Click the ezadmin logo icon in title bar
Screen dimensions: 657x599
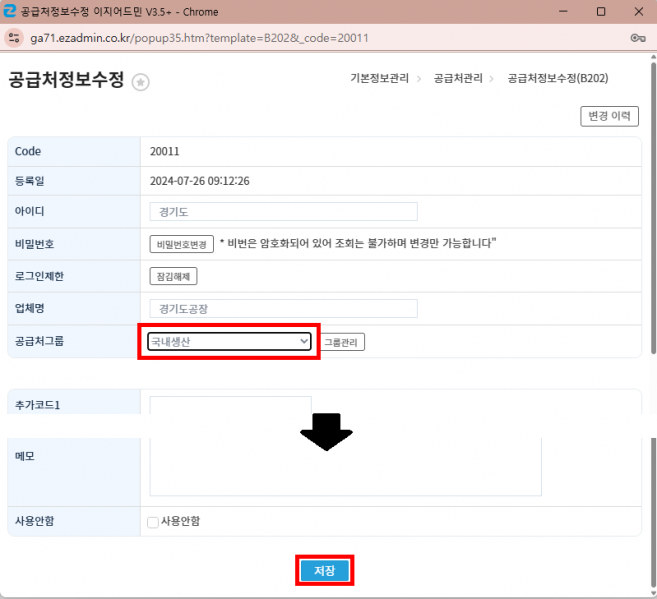coord(11,11)
